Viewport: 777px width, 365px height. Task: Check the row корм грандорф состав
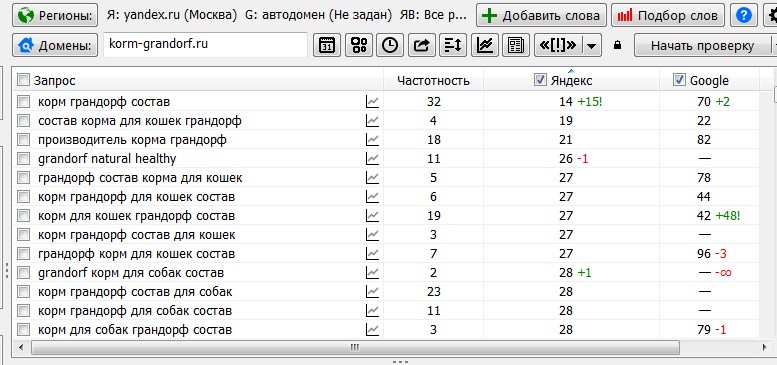(23, 102)
